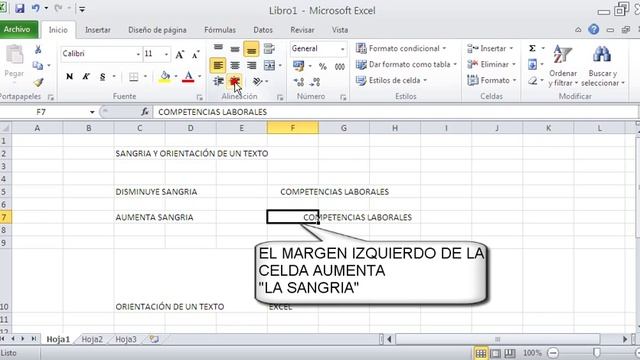Click the blue help question mark icon

pyautogui.click(x=593, y=29)
